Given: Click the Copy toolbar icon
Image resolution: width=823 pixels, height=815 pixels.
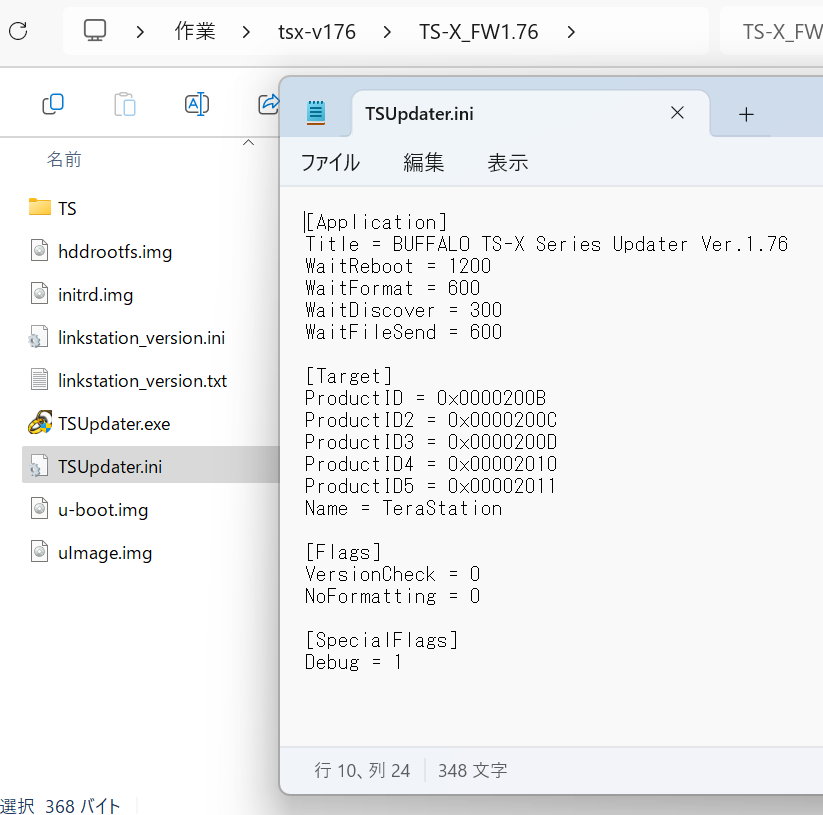Looking at the screenshot, I should [x=53, y=104].
